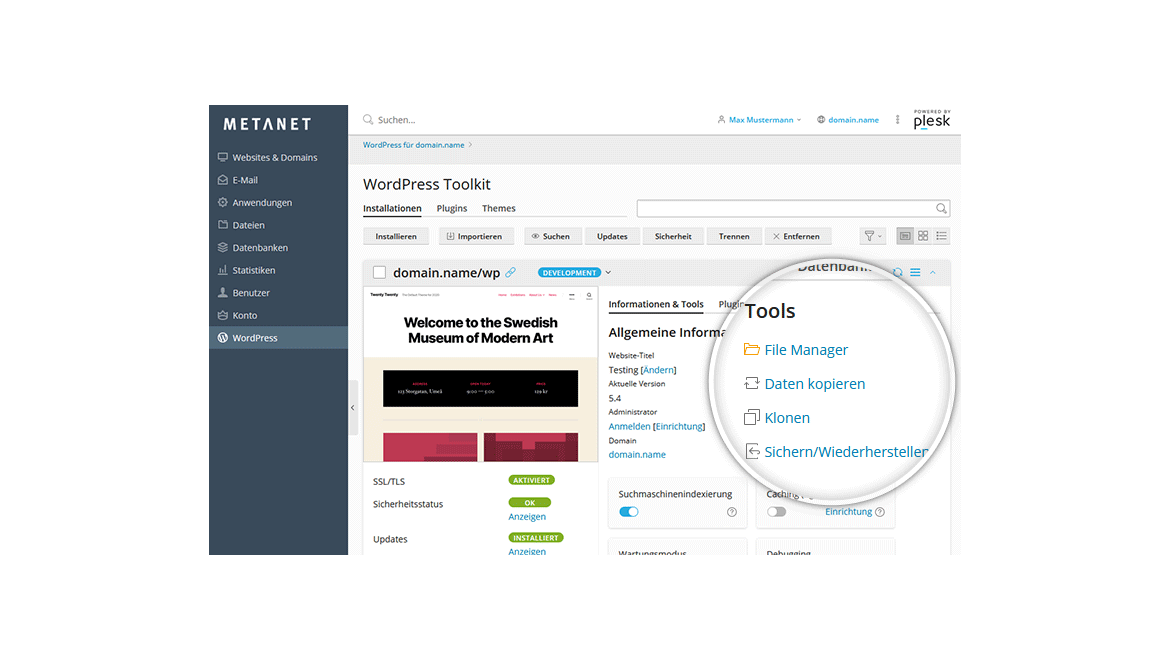Switch to tile grid view layout

[x=923, y=236]
